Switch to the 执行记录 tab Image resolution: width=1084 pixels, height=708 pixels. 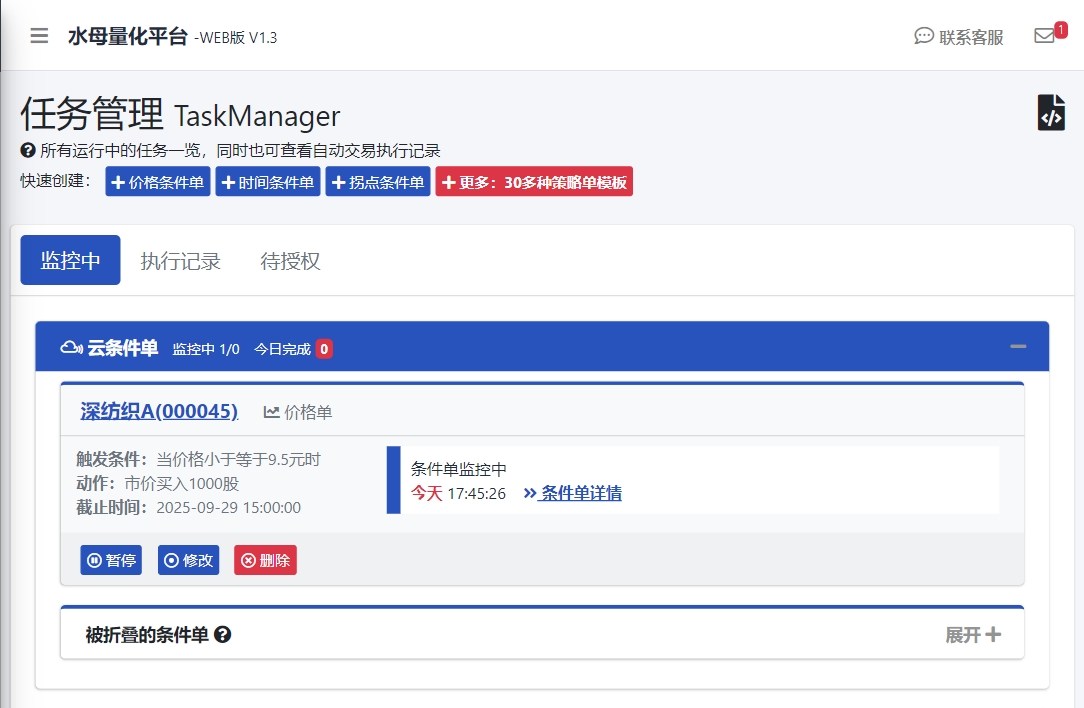tap(180, 261)
